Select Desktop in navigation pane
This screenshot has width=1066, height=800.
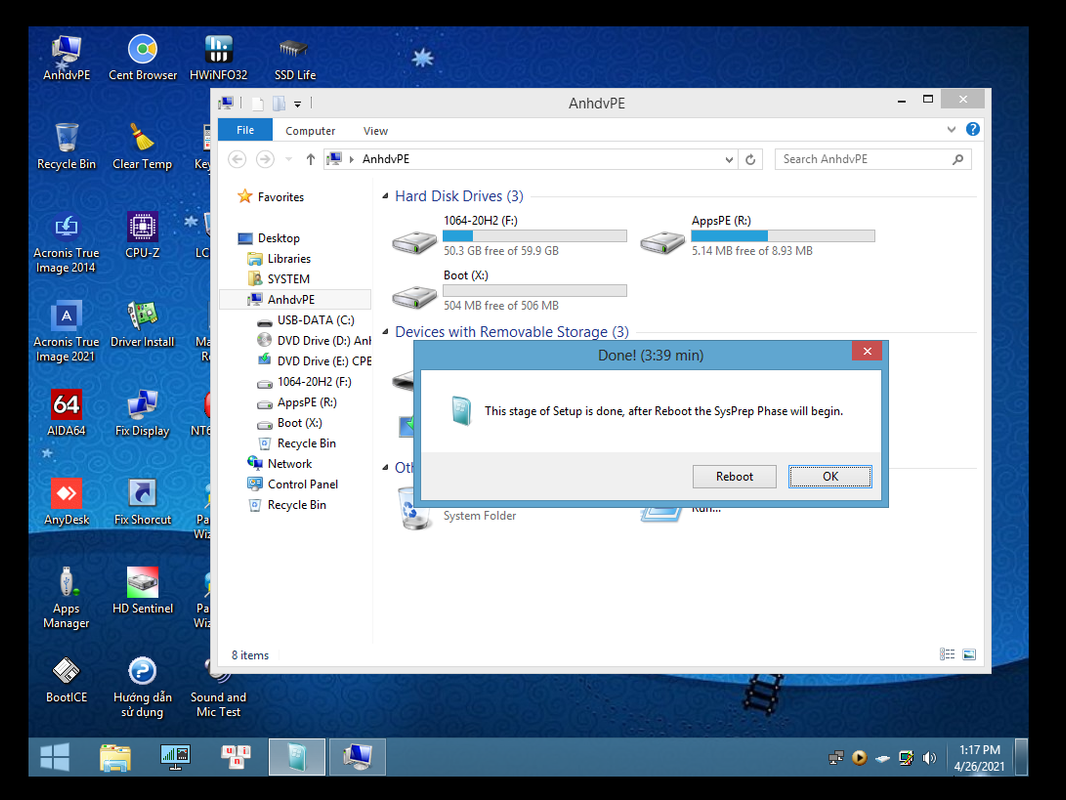point(269,238)
